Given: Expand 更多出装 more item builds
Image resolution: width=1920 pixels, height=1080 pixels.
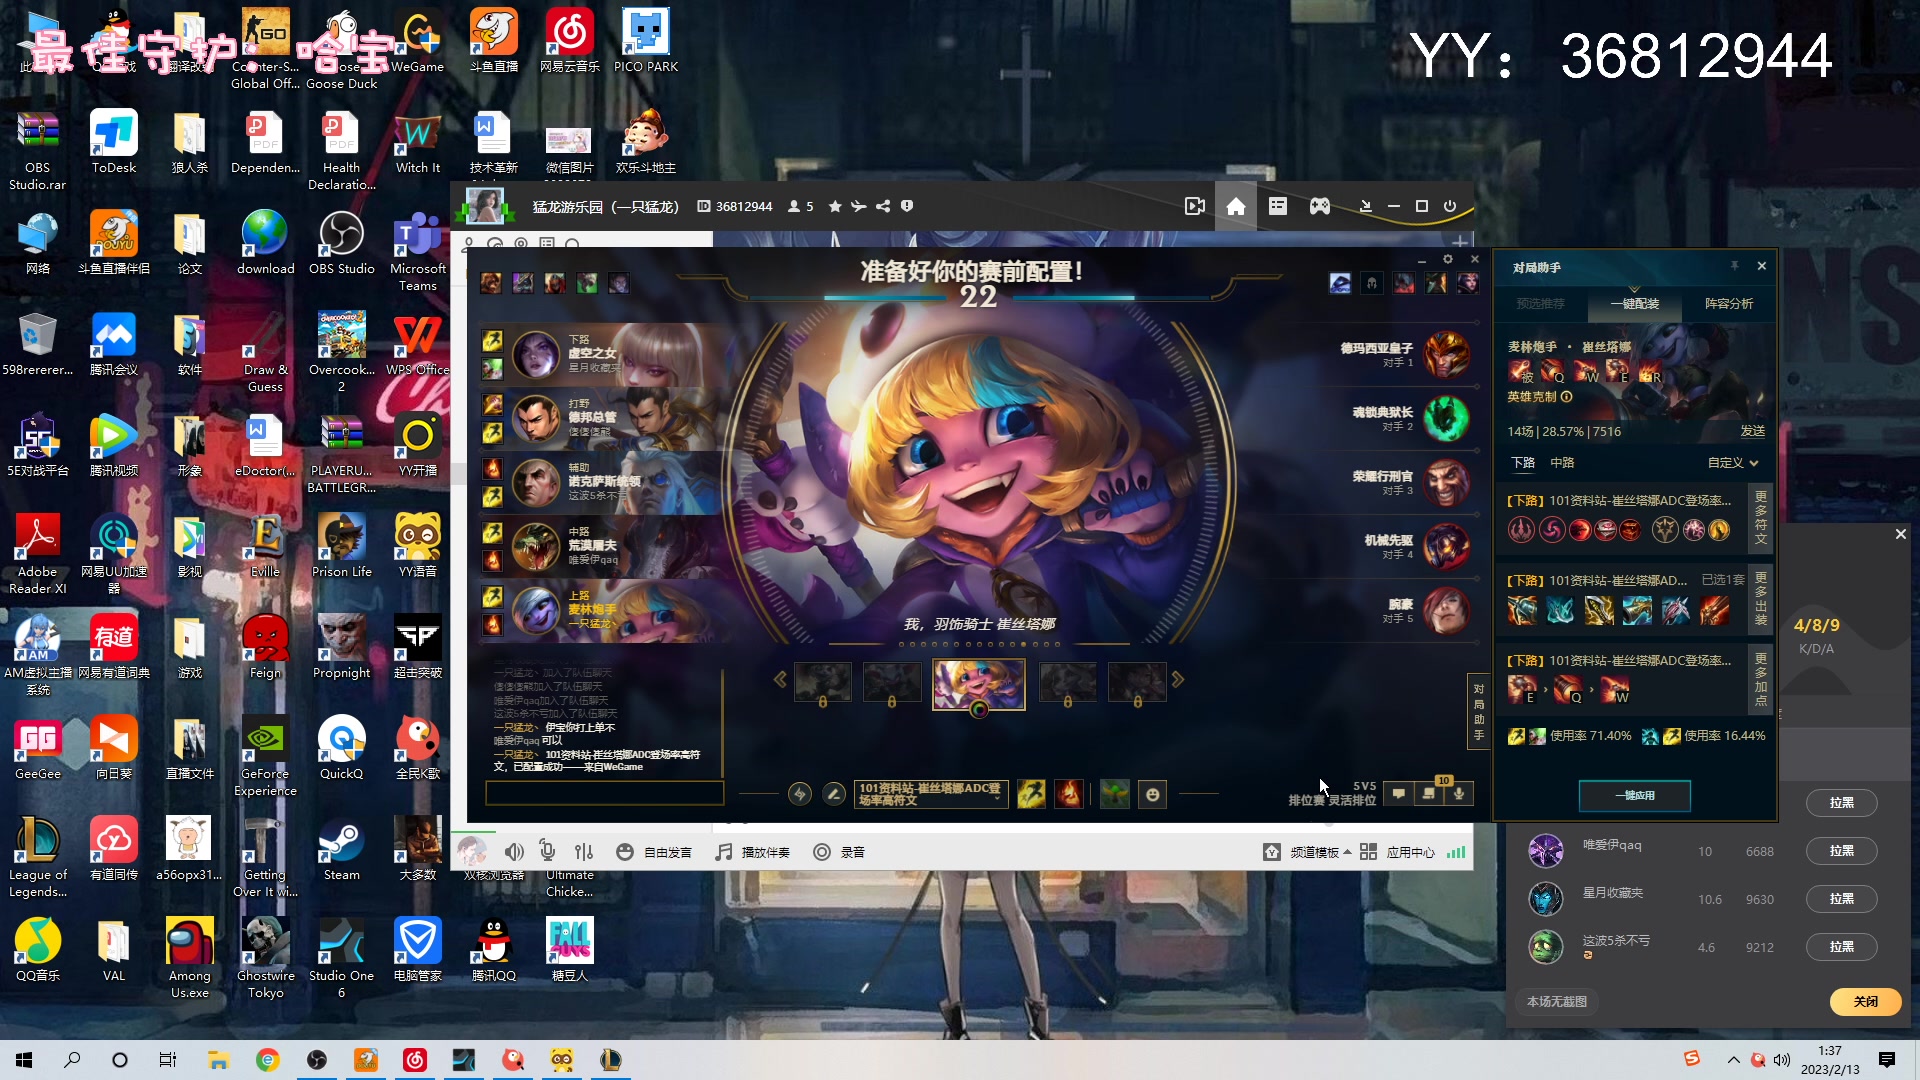Looking at the screenshot, I should tap(1761, 598).
